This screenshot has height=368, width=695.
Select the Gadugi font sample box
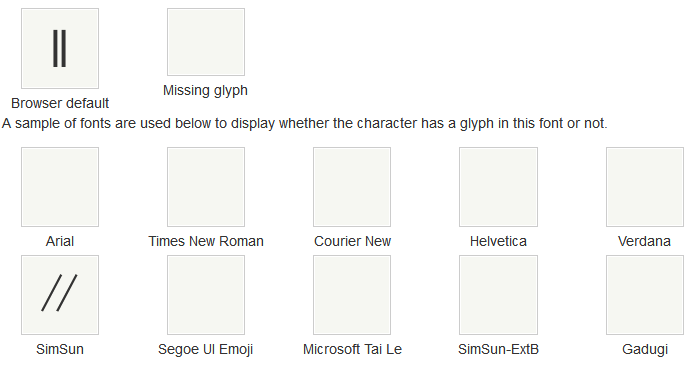tap(645, 295)
